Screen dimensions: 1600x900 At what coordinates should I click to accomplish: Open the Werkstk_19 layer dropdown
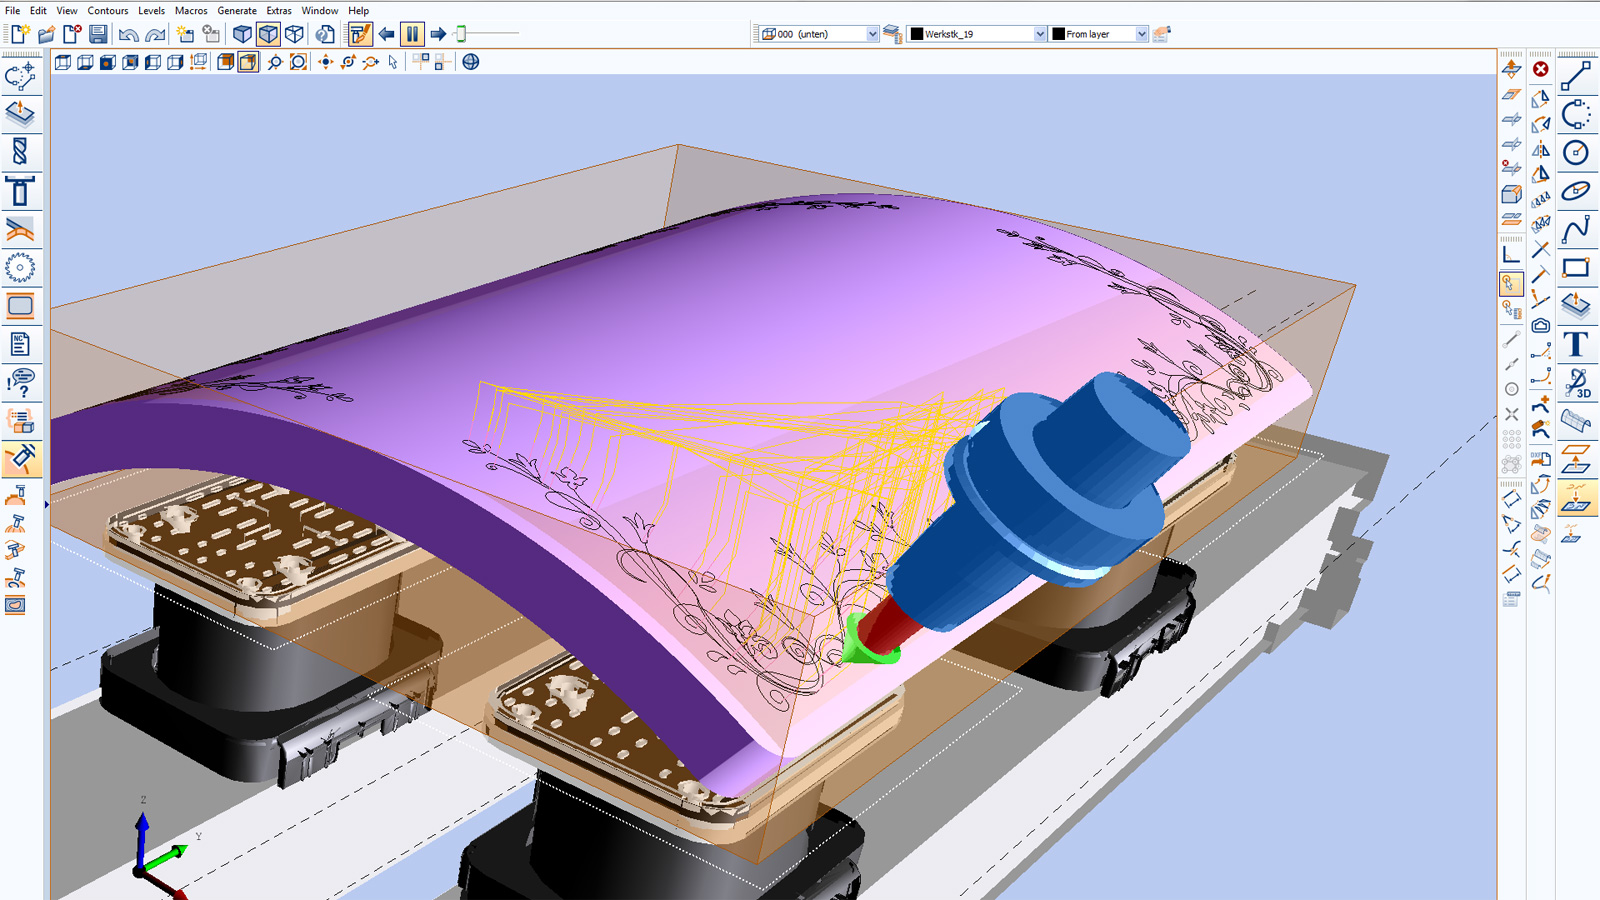coord(1040,34)
